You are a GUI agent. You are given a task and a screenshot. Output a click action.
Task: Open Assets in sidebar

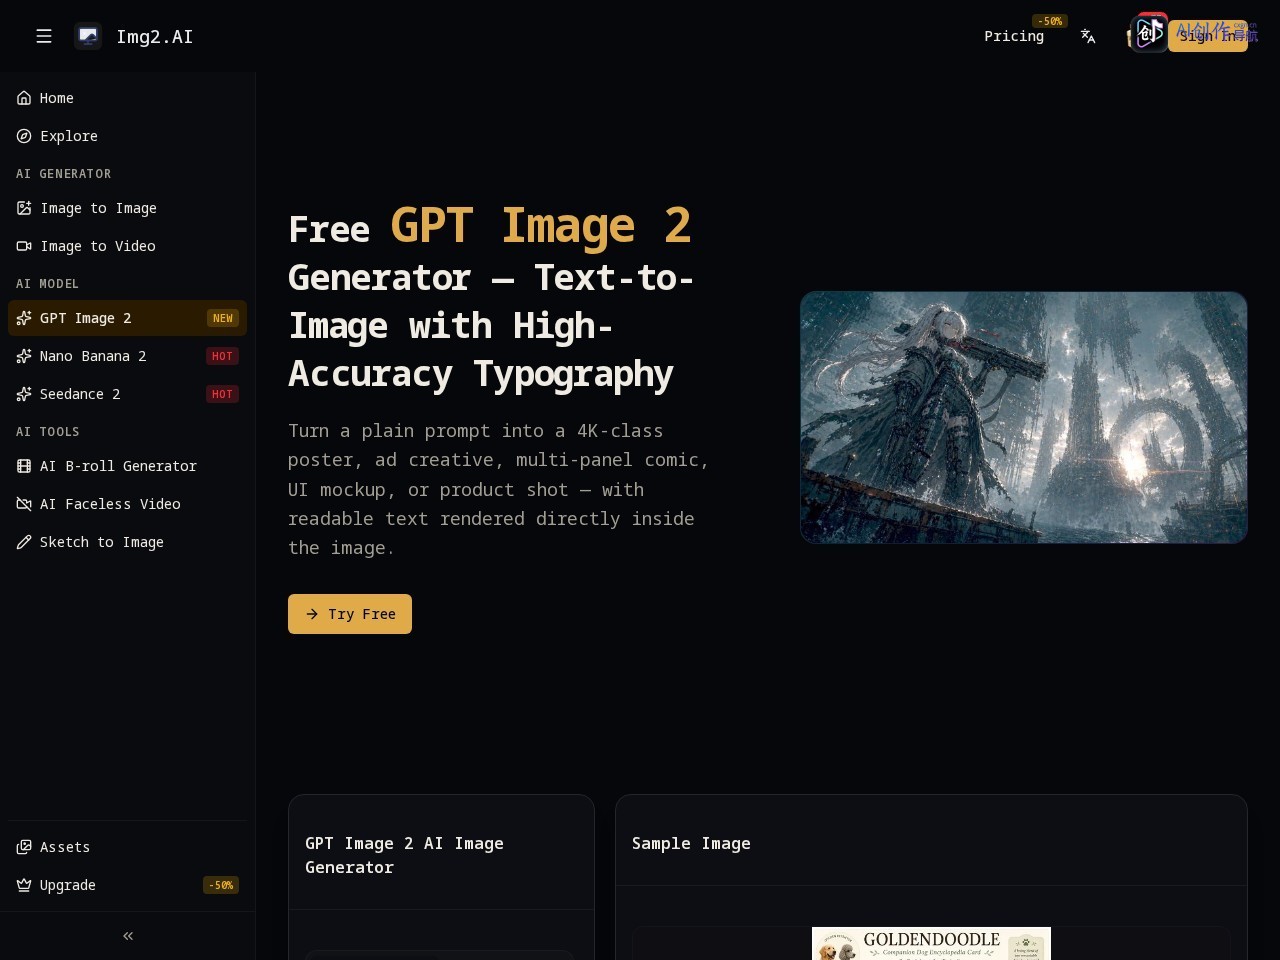point(127,847)
